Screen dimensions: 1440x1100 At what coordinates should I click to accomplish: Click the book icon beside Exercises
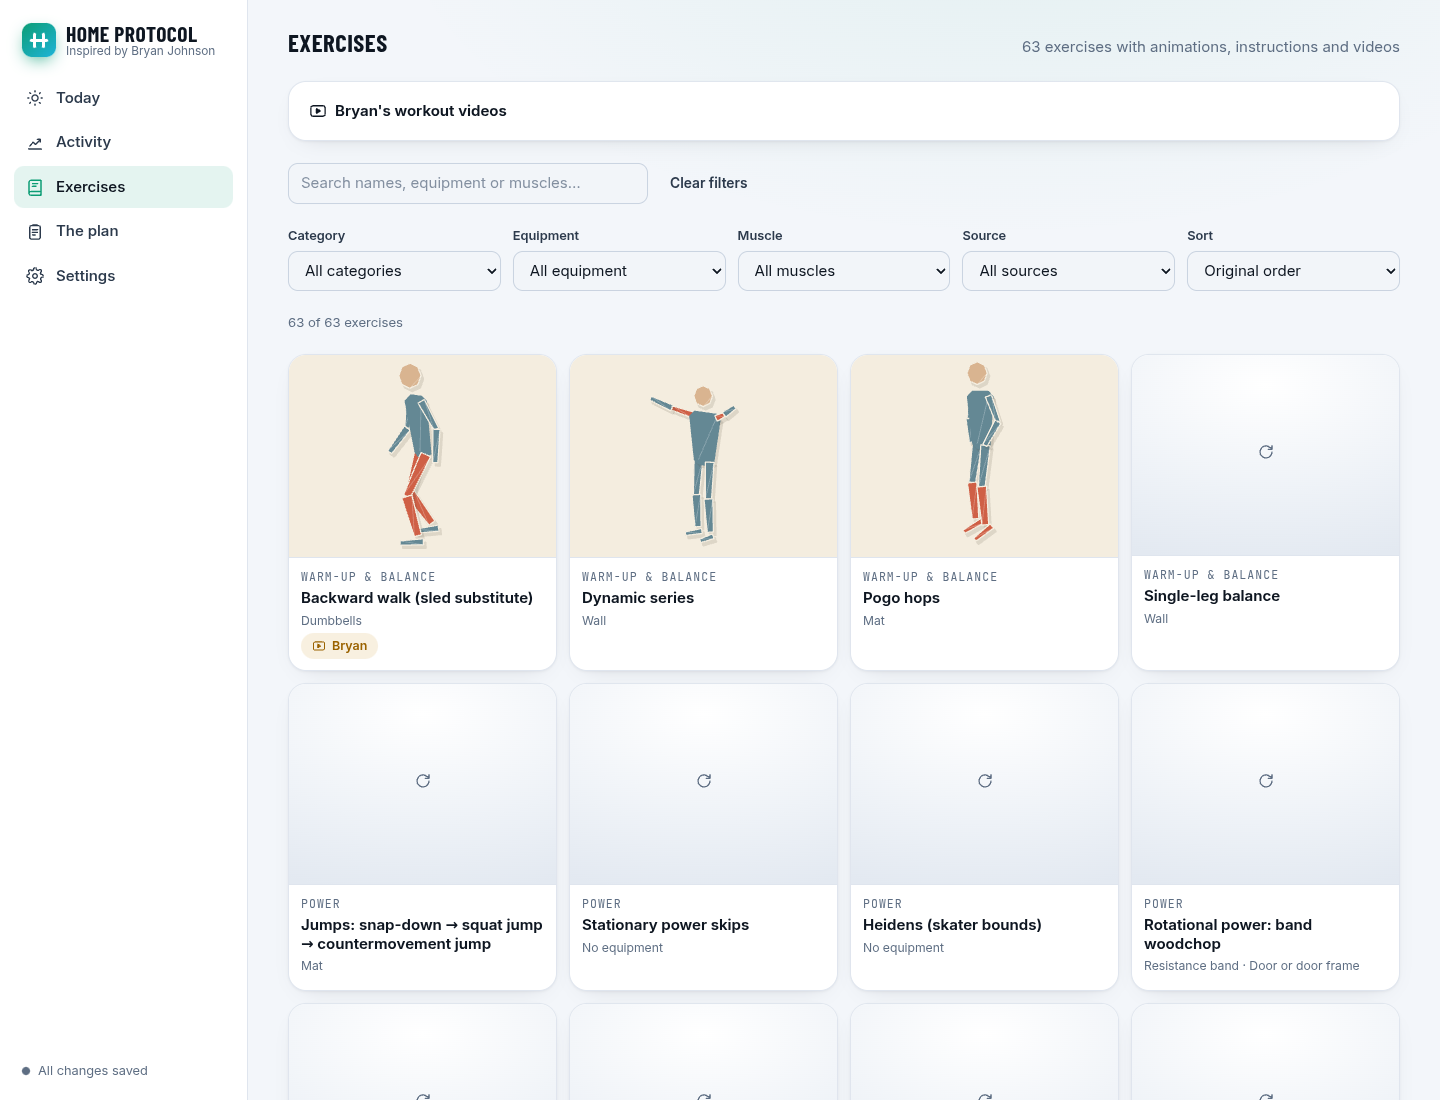click(x=35, y=187)
